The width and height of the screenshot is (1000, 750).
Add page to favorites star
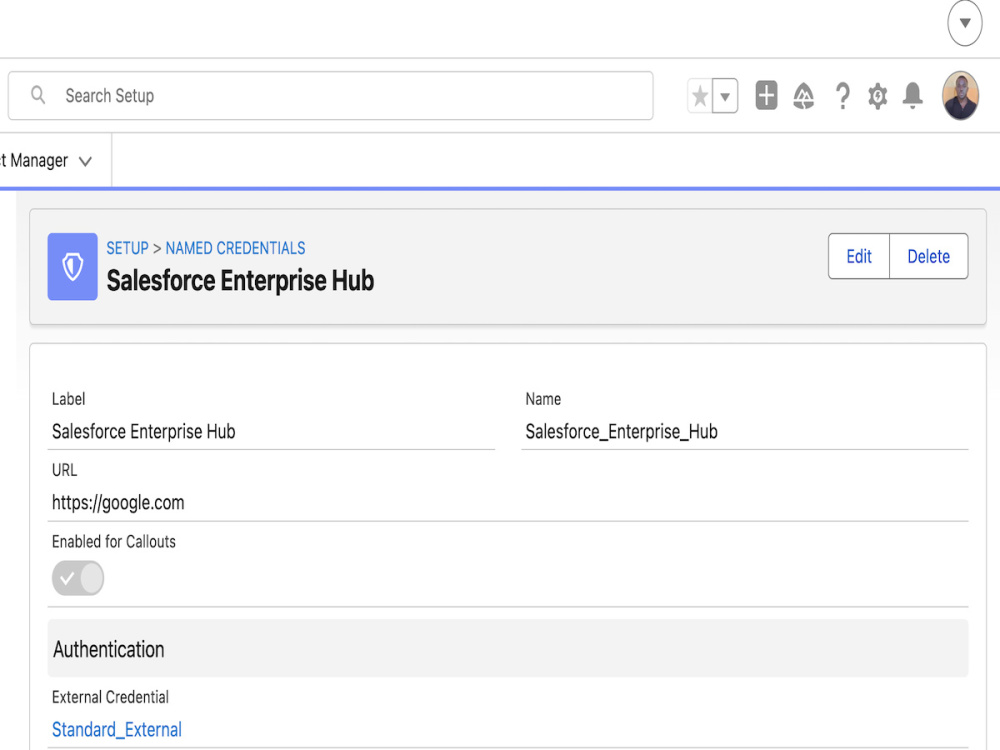(700, 96)
